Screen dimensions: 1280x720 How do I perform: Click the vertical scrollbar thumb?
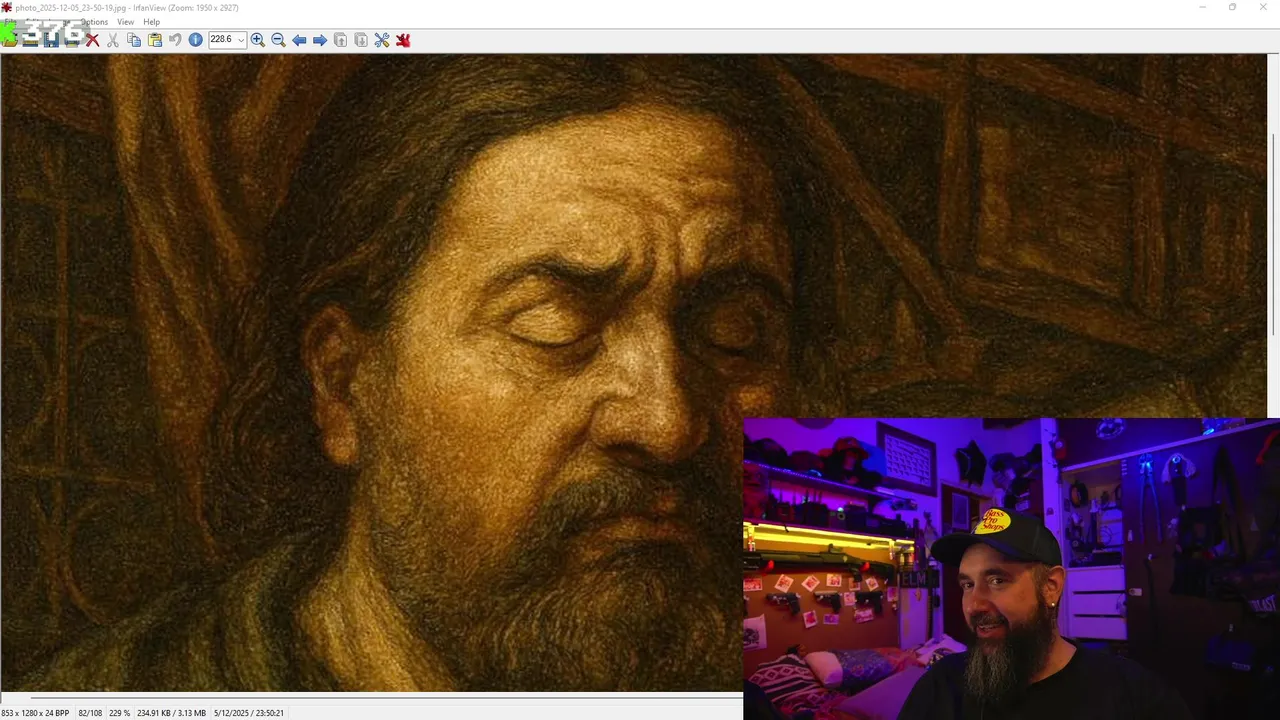coord(1273,233)
